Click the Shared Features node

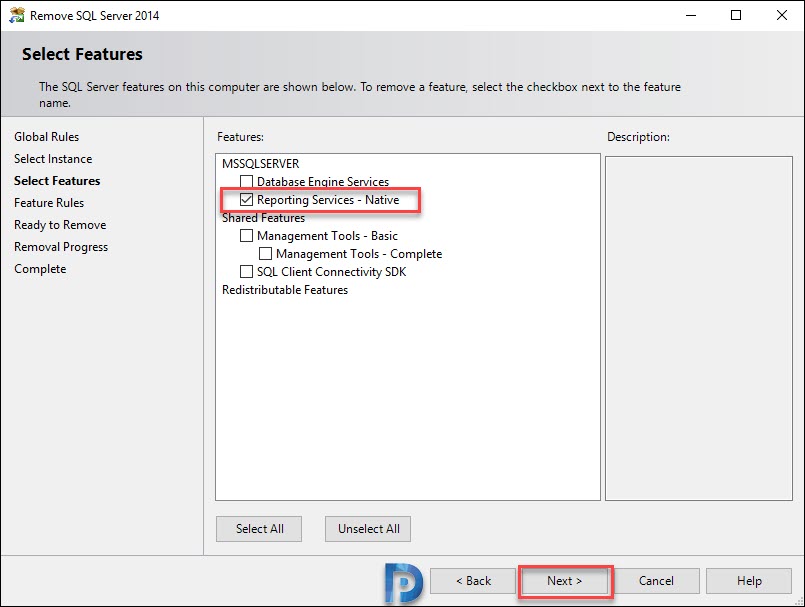(263, 218)
